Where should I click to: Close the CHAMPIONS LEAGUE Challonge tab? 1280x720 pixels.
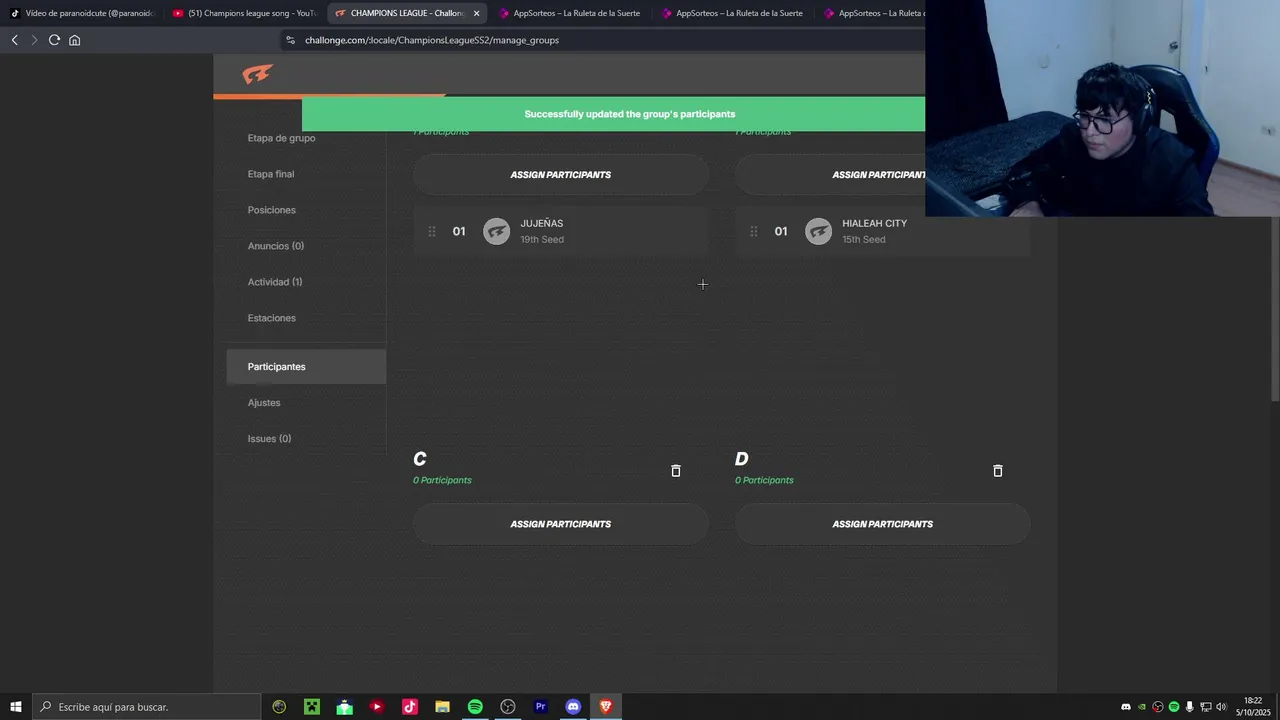tap(476, 13)
